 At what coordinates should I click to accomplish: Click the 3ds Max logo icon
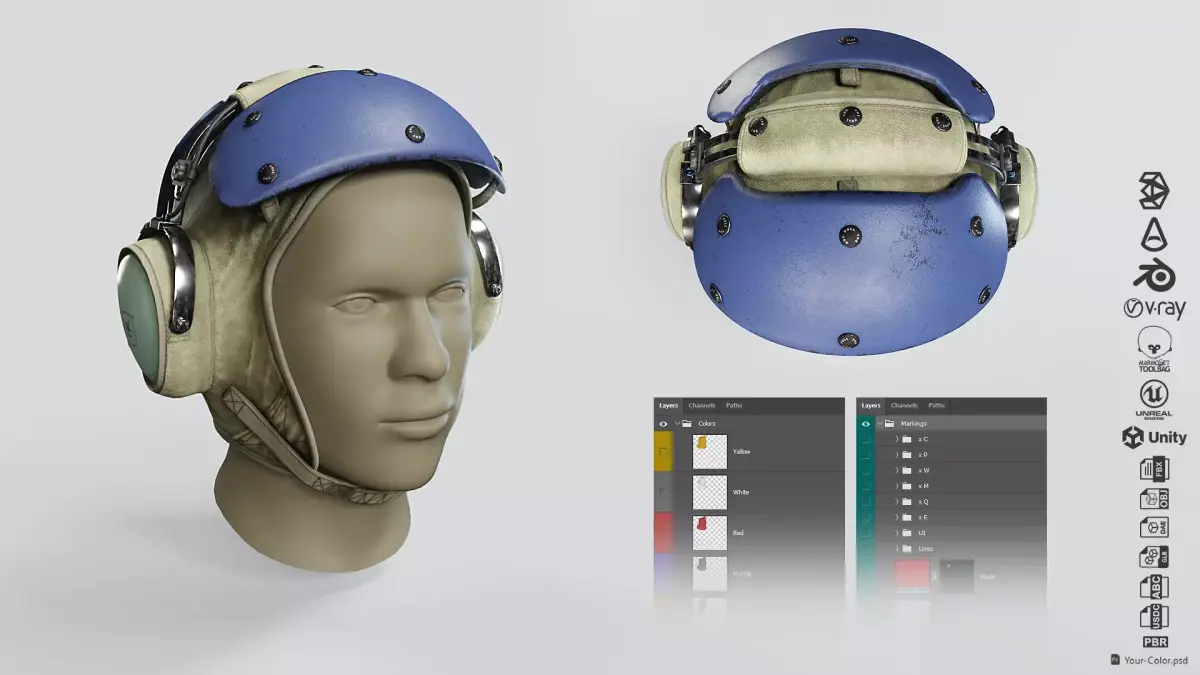click(x=1154, y=191)
